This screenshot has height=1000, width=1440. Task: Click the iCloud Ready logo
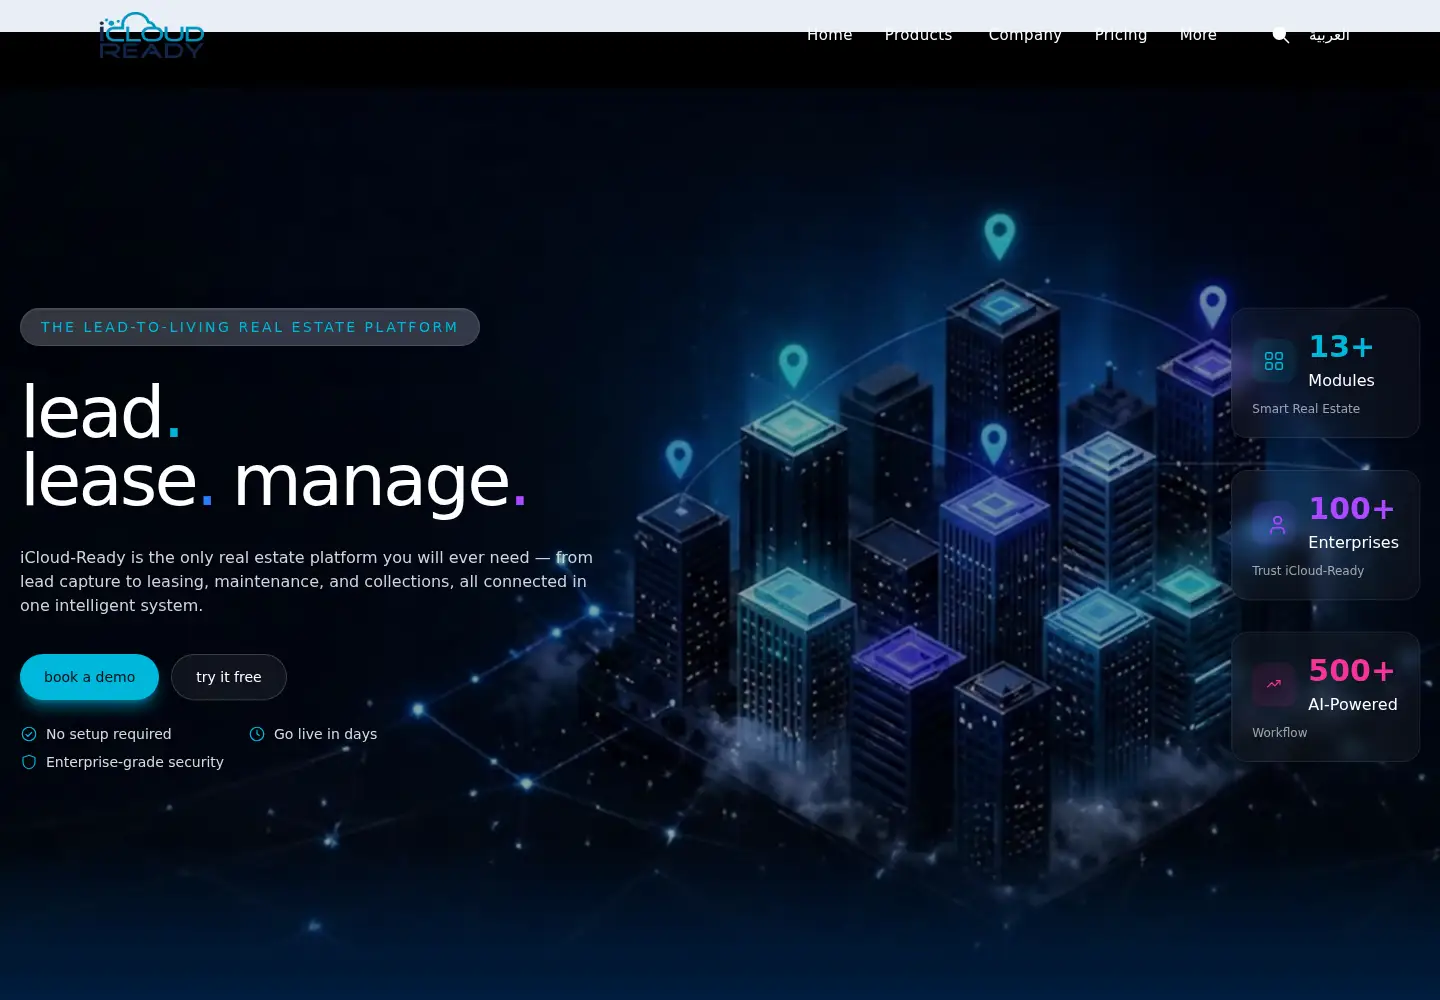[x=152, y=36]
